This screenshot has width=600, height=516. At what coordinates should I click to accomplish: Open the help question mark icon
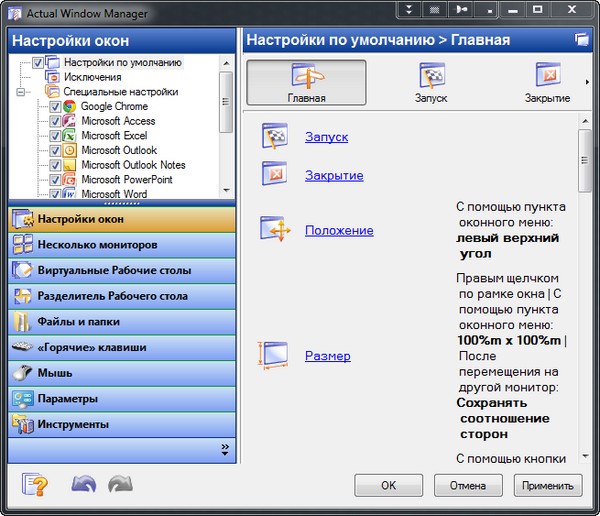35,484
